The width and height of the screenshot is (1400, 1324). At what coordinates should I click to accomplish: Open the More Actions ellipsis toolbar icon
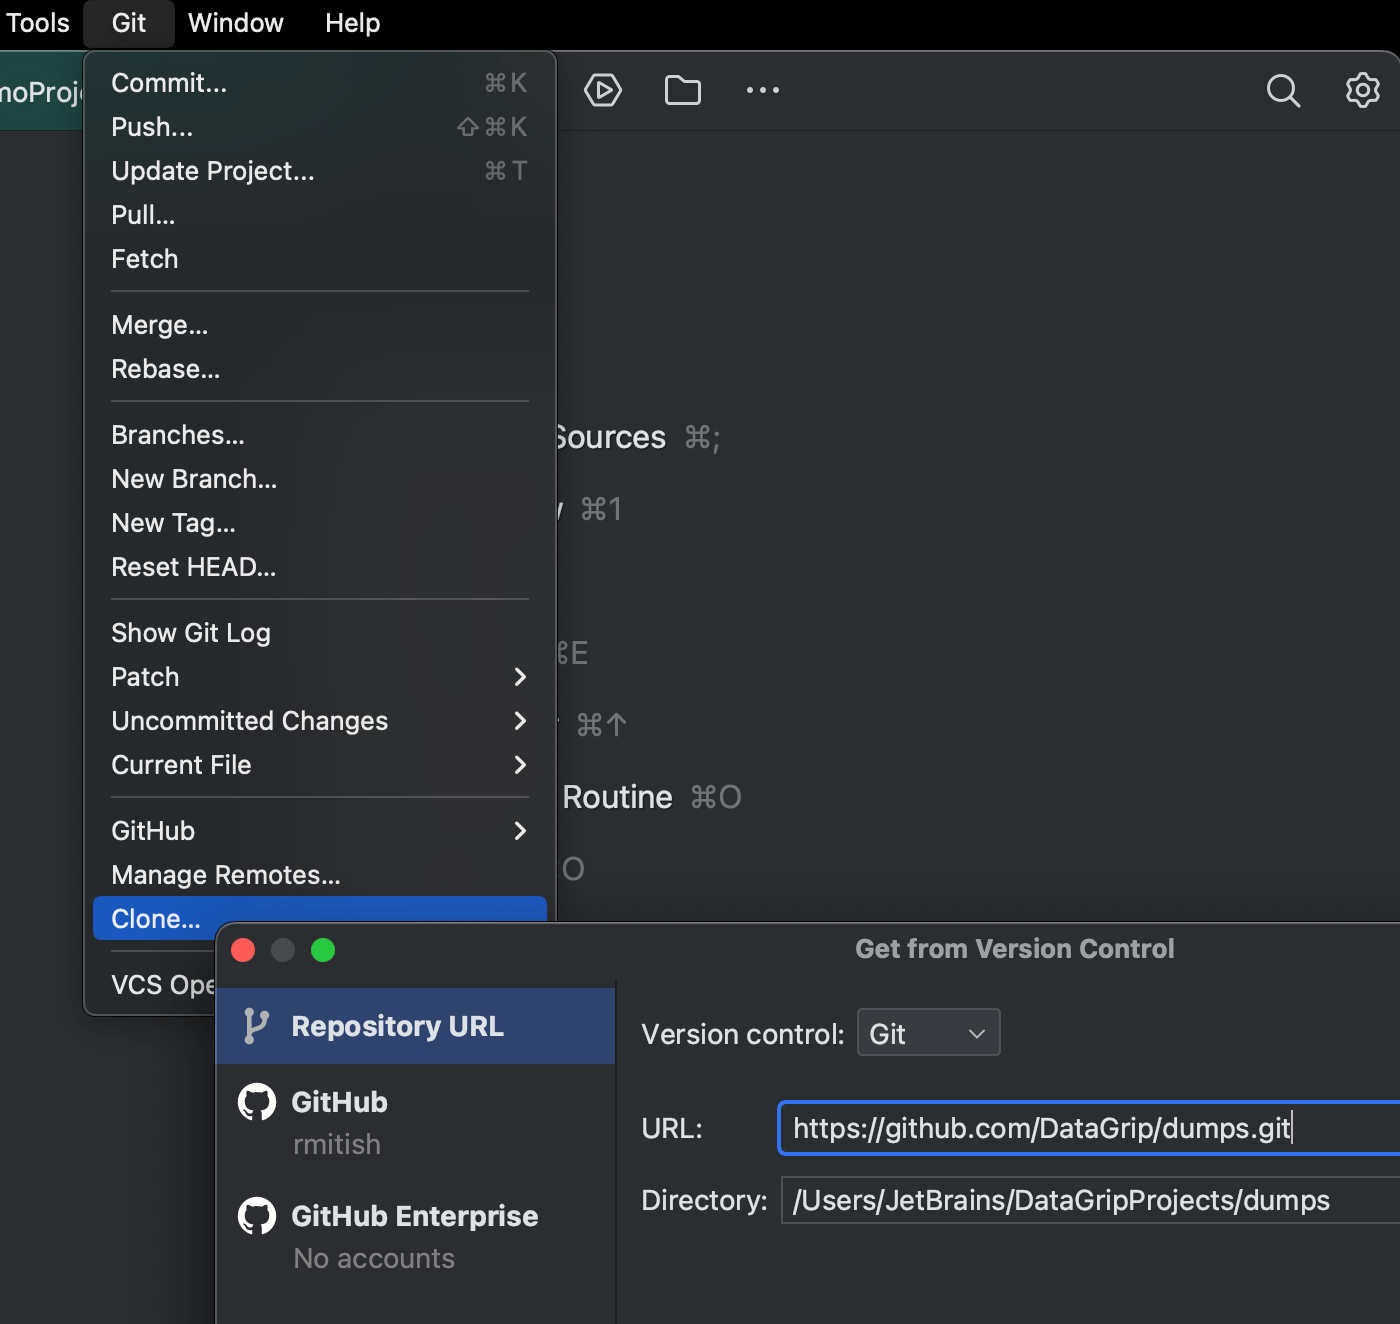763,90
